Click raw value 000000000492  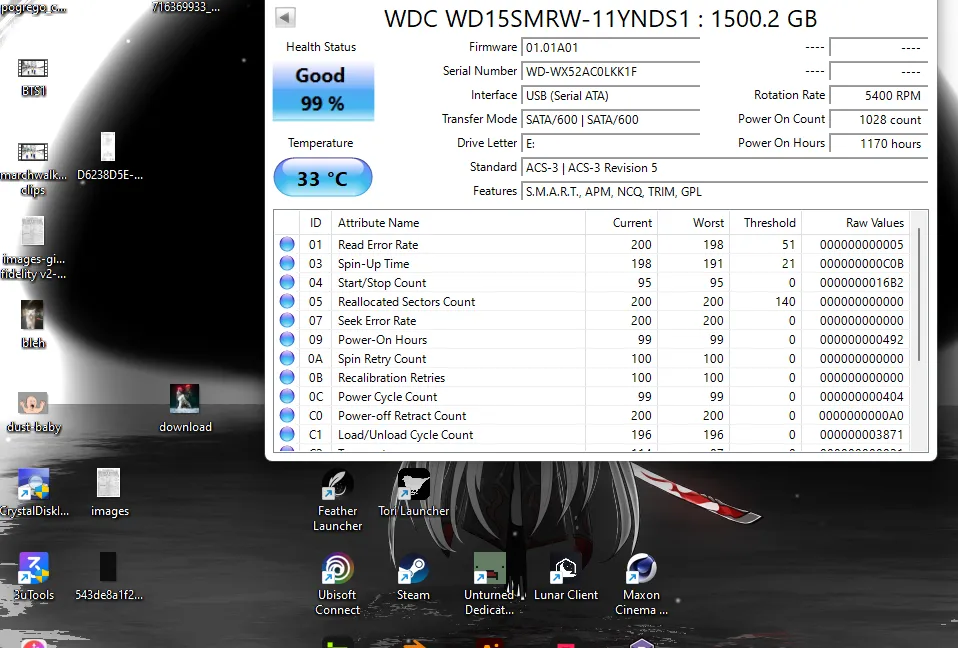(861, 340)
